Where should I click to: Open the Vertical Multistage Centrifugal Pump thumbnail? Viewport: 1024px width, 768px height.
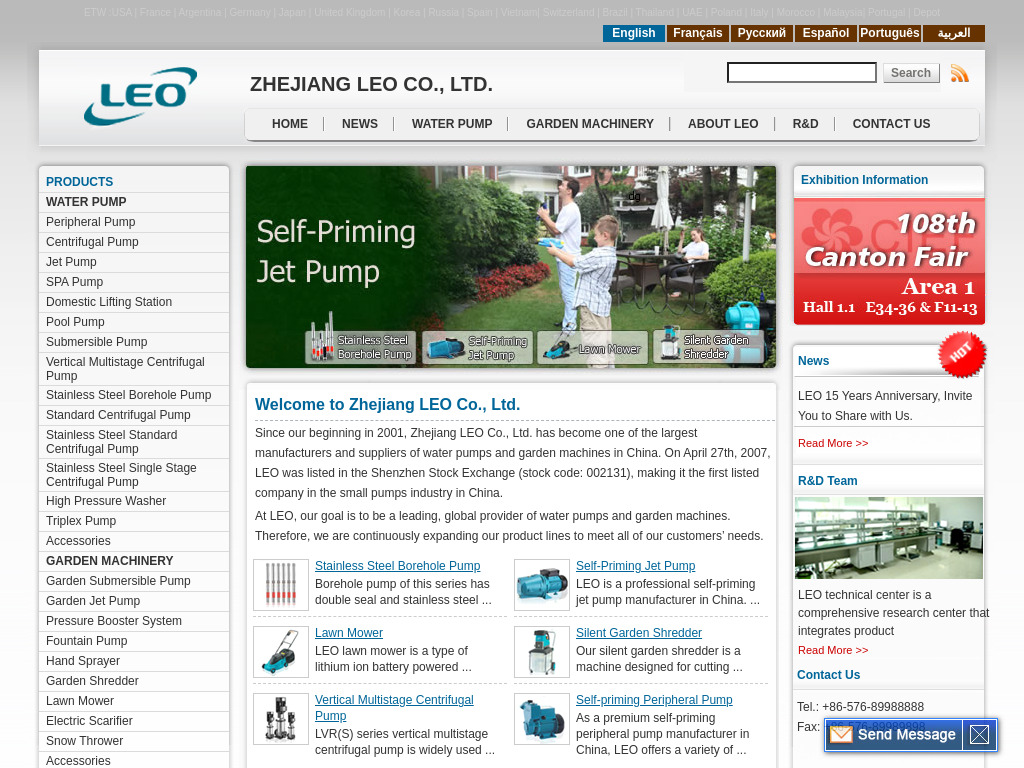pyautogui.click(x=281, y=719)
